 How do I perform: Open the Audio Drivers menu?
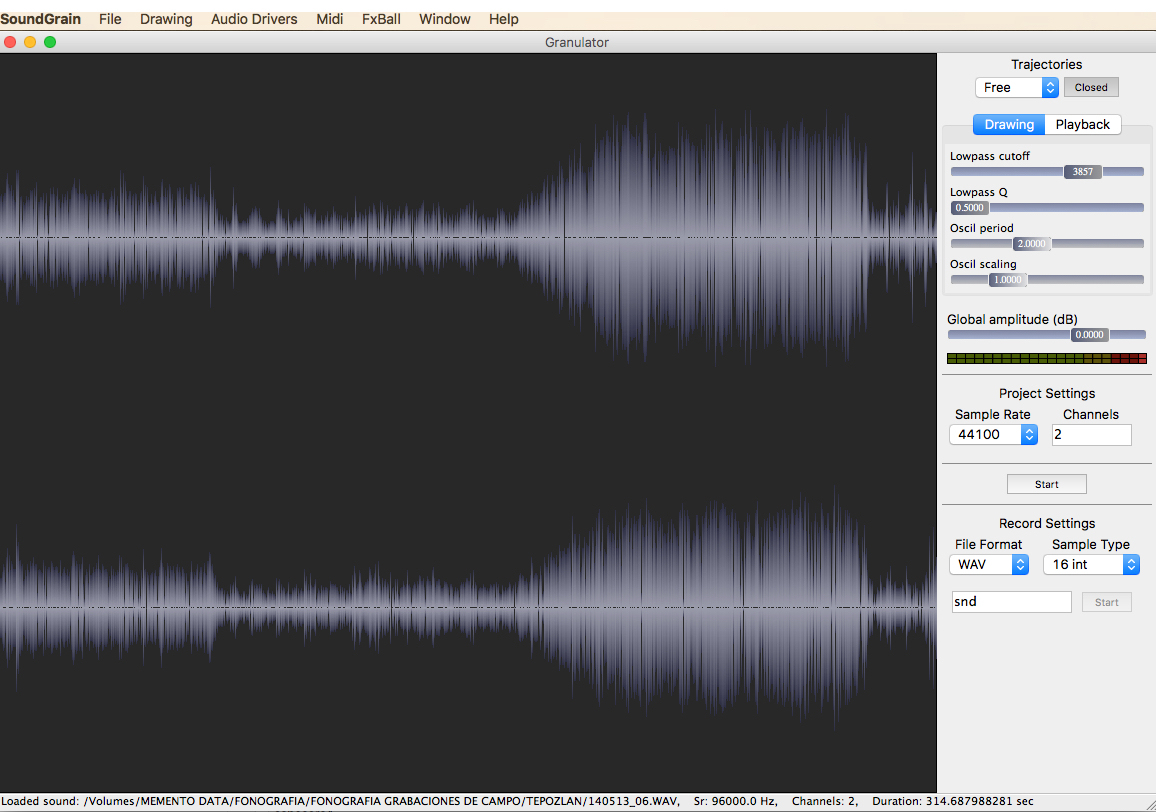(254, 19)
